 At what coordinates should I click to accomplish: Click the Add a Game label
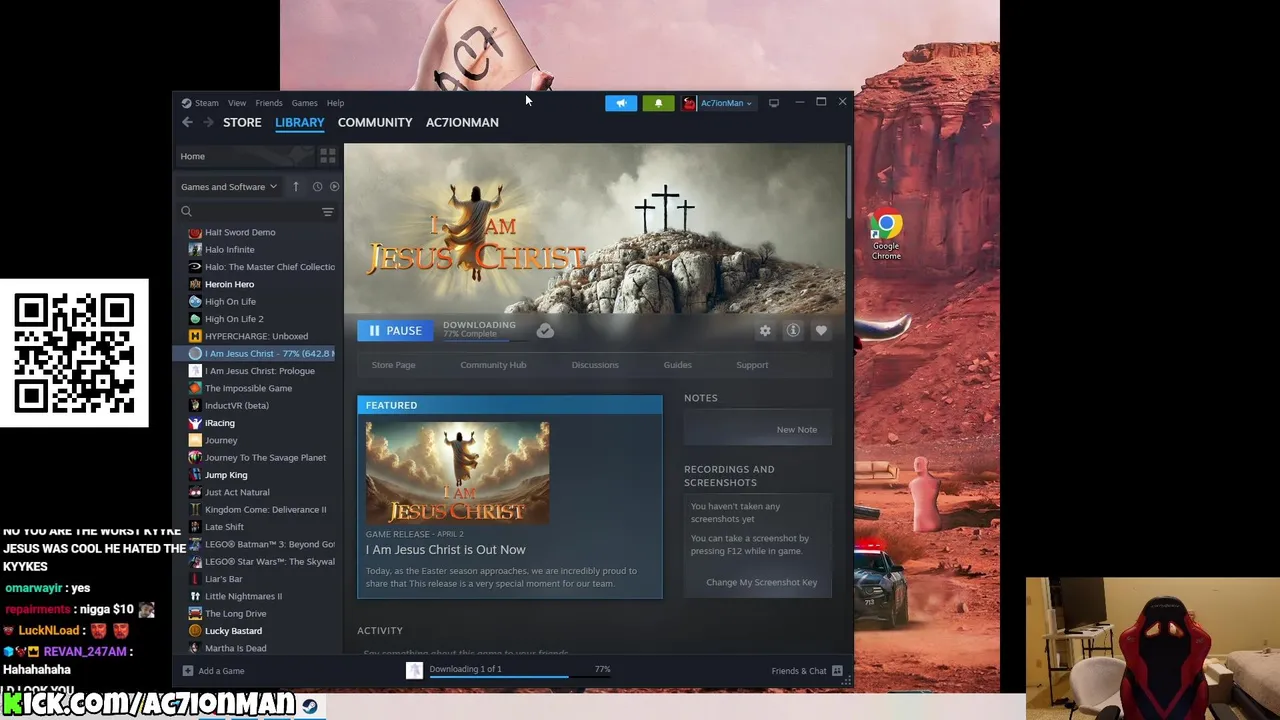tap(221, 671)
